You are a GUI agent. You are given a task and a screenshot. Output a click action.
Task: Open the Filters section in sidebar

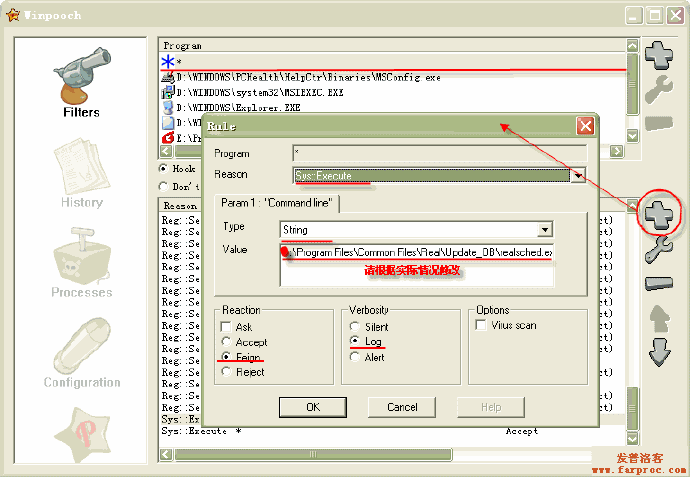click(x=81, y=78)
